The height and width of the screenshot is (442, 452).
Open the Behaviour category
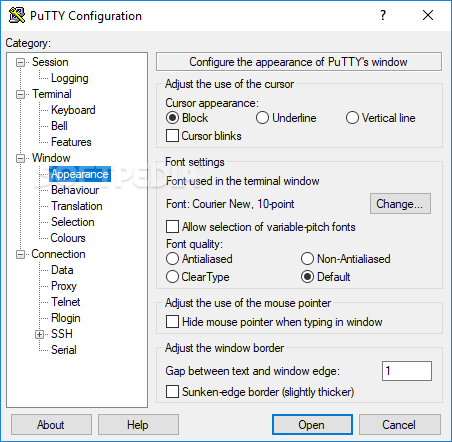(x=75, y=190)
